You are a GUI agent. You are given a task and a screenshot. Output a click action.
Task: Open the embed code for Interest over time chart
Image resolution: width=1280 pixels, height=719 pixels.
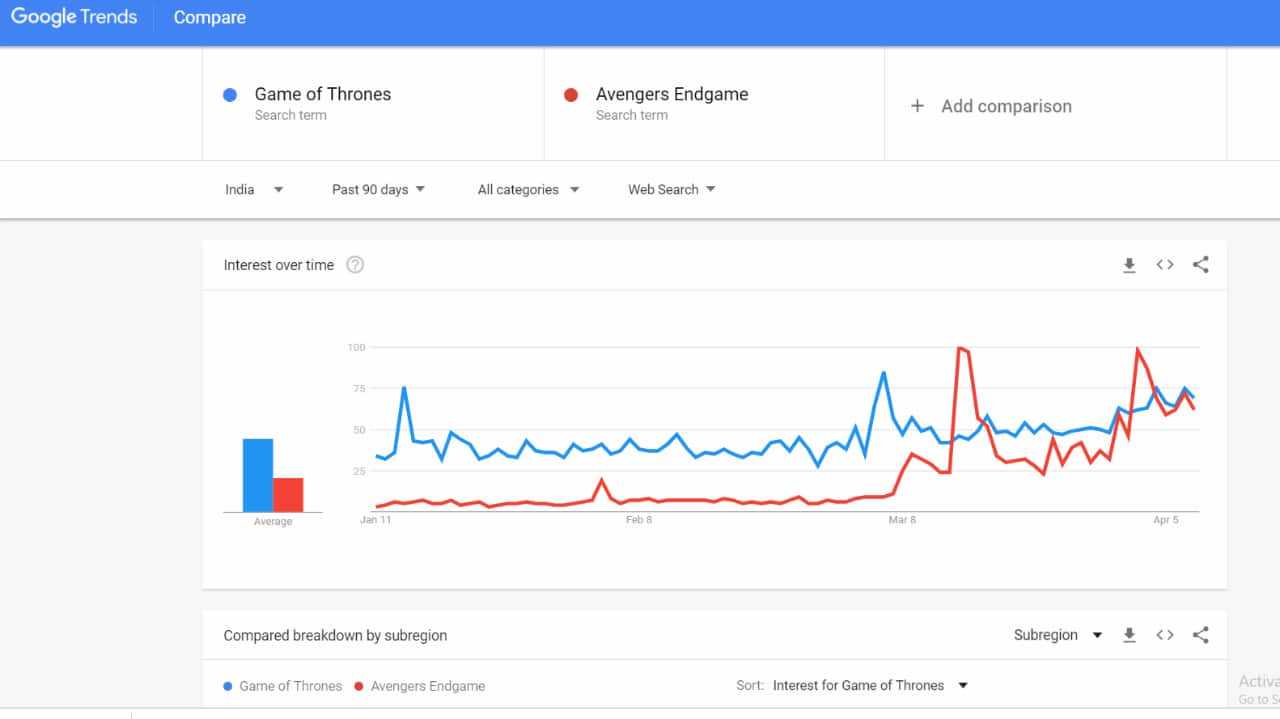point(1164,265)
